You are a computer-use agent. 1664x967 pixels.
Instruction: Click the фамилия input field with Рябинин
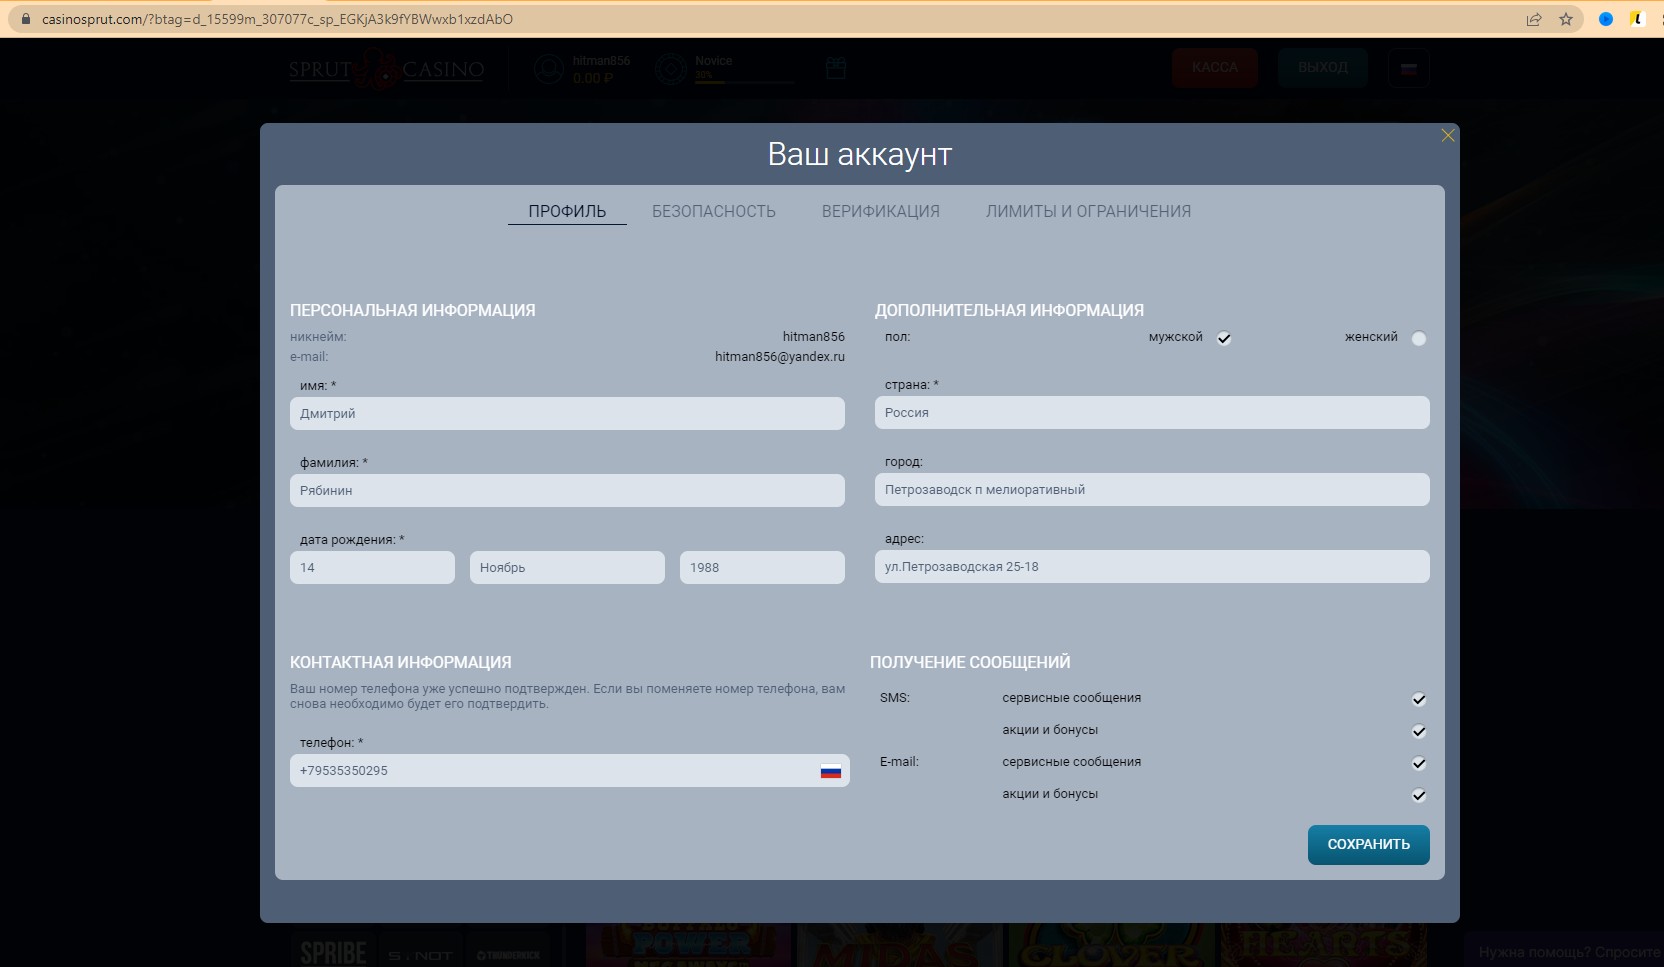567,490
